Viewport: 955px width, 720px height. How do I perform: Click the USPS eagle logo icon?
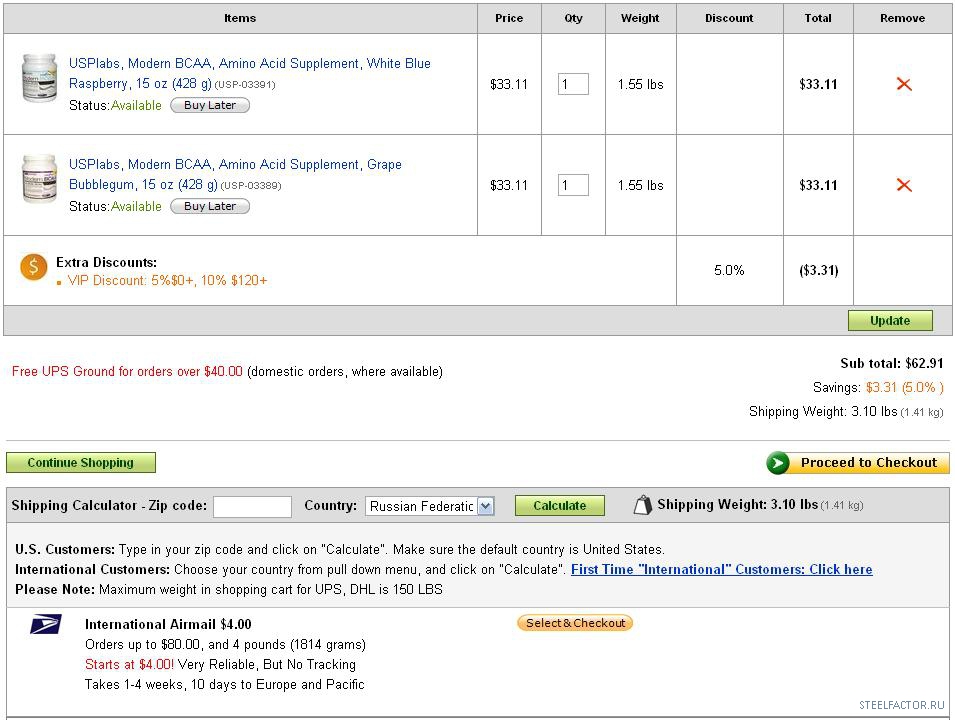click(x=45, y=625)
